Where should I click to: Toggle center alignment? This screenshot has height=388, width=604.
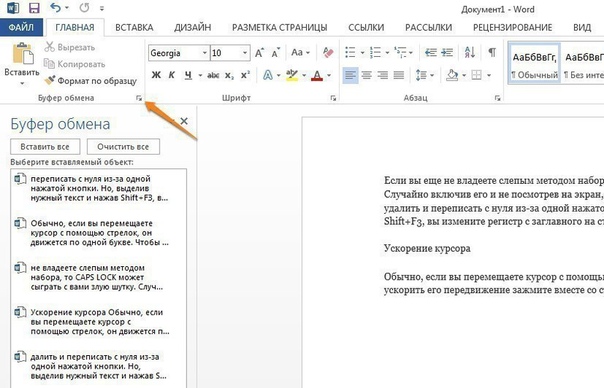pyautogui.click(x=366, y=75)
